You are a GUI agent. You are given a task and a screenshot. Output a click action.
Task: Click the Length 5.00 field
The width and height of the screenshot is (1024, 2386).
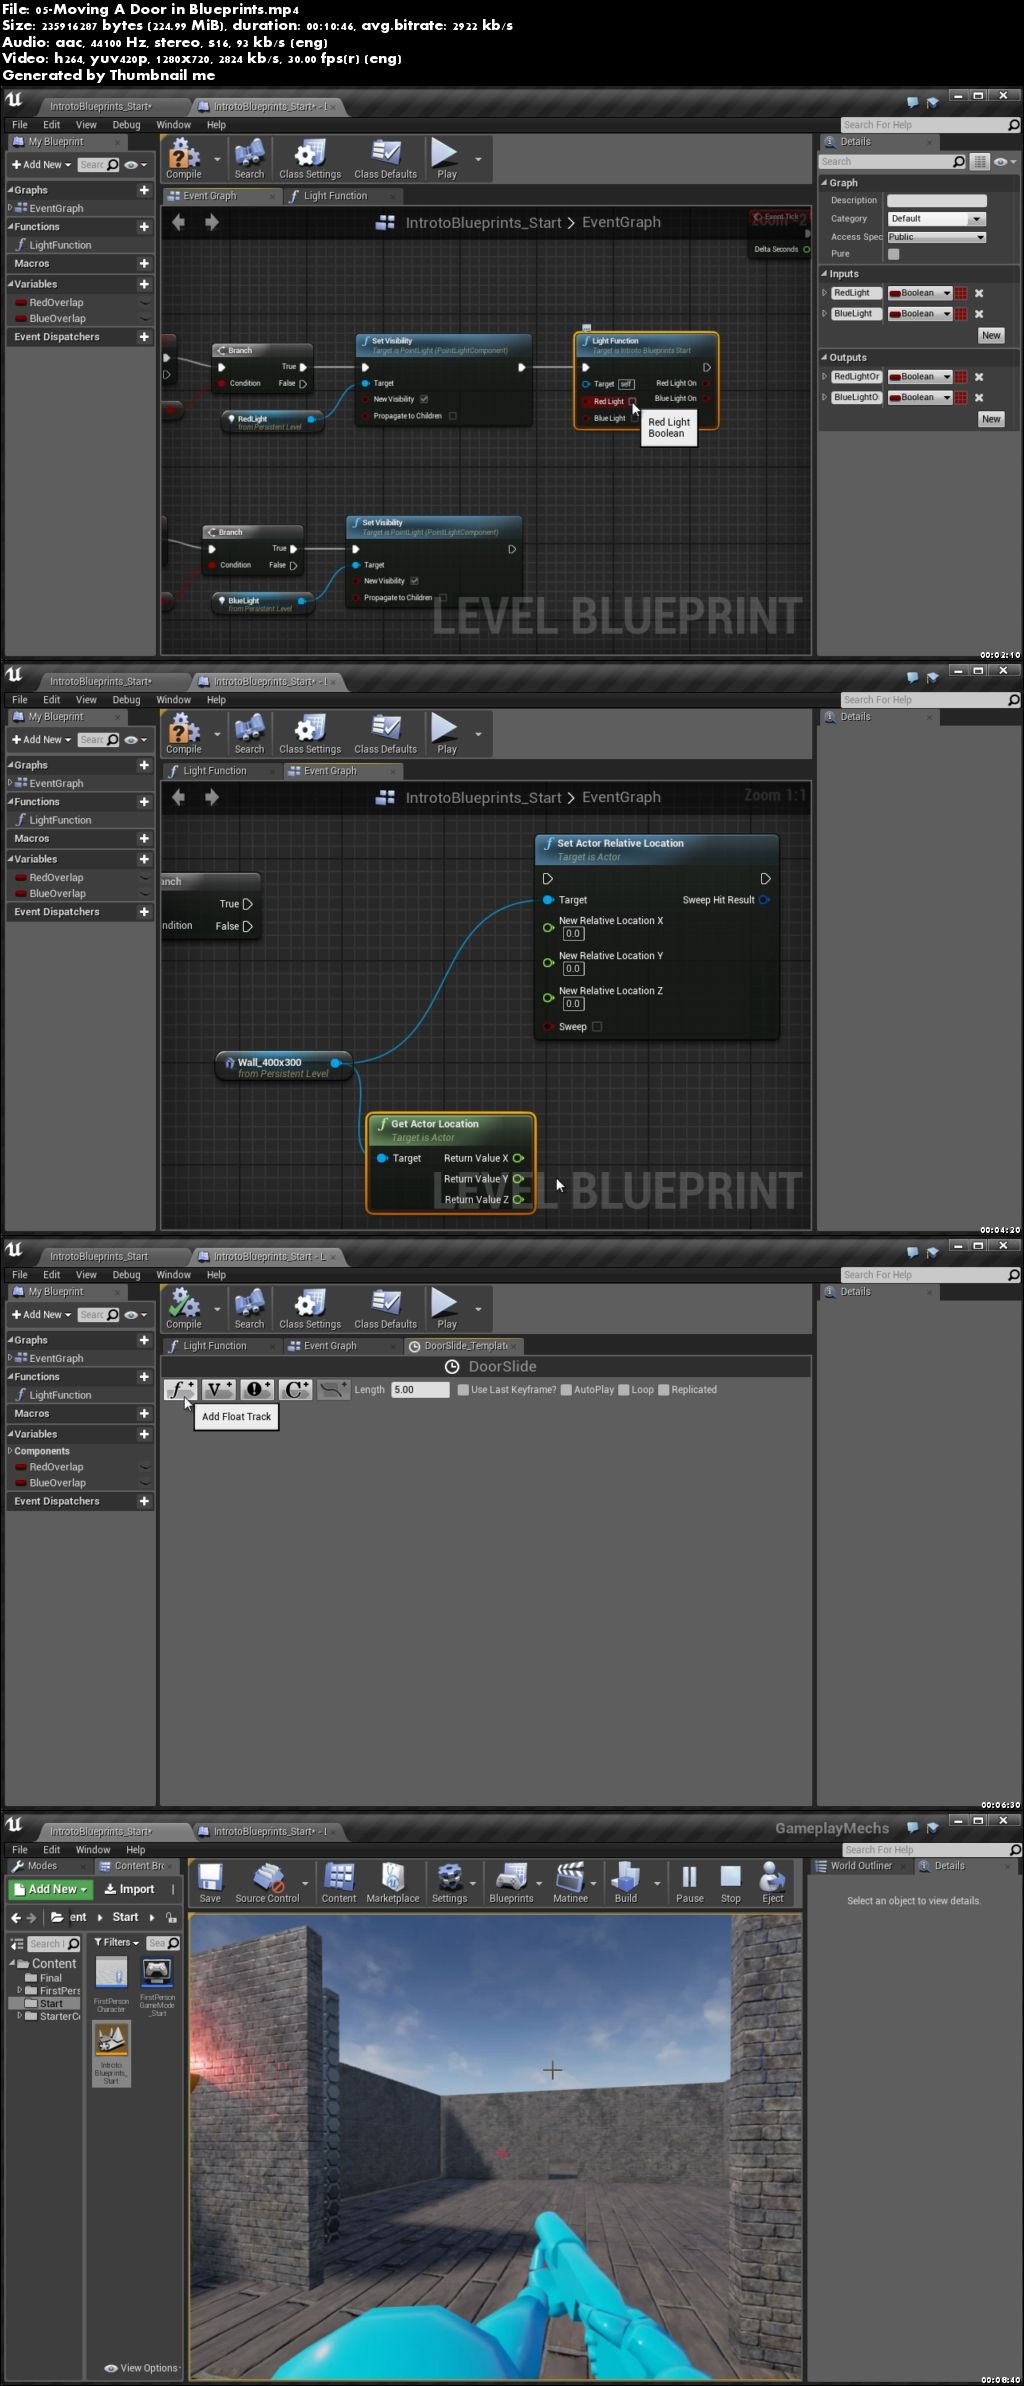[x=420, y=1390]
